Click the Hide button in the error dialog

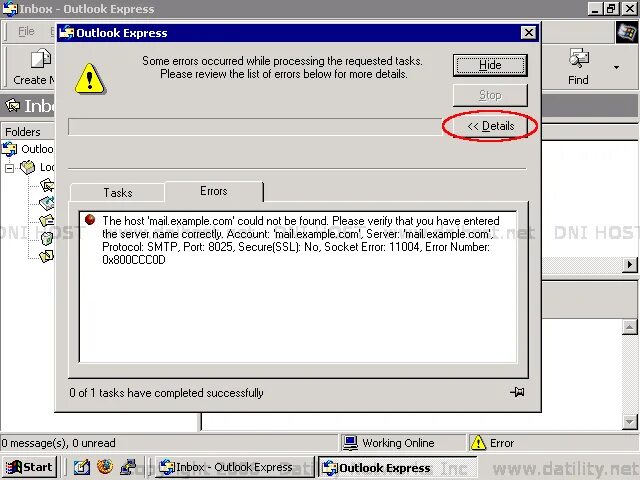pos(490,65)
